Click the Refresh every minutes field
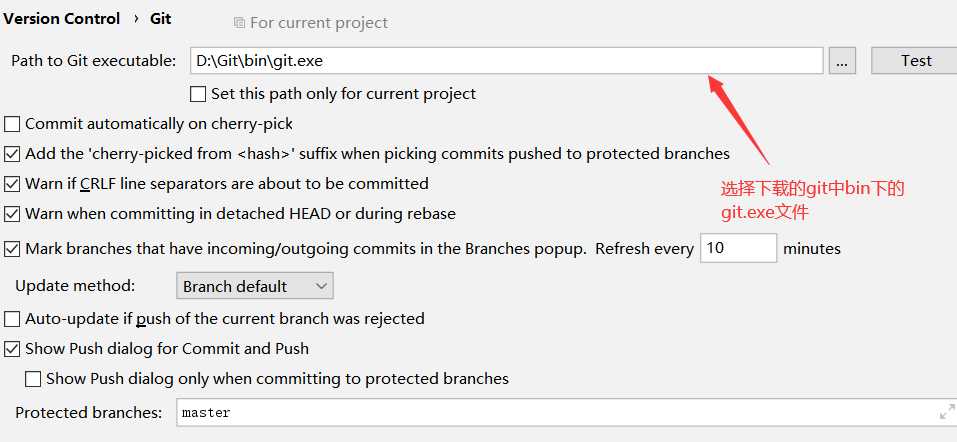The image size is (957, 442). (x=738, y=248)
